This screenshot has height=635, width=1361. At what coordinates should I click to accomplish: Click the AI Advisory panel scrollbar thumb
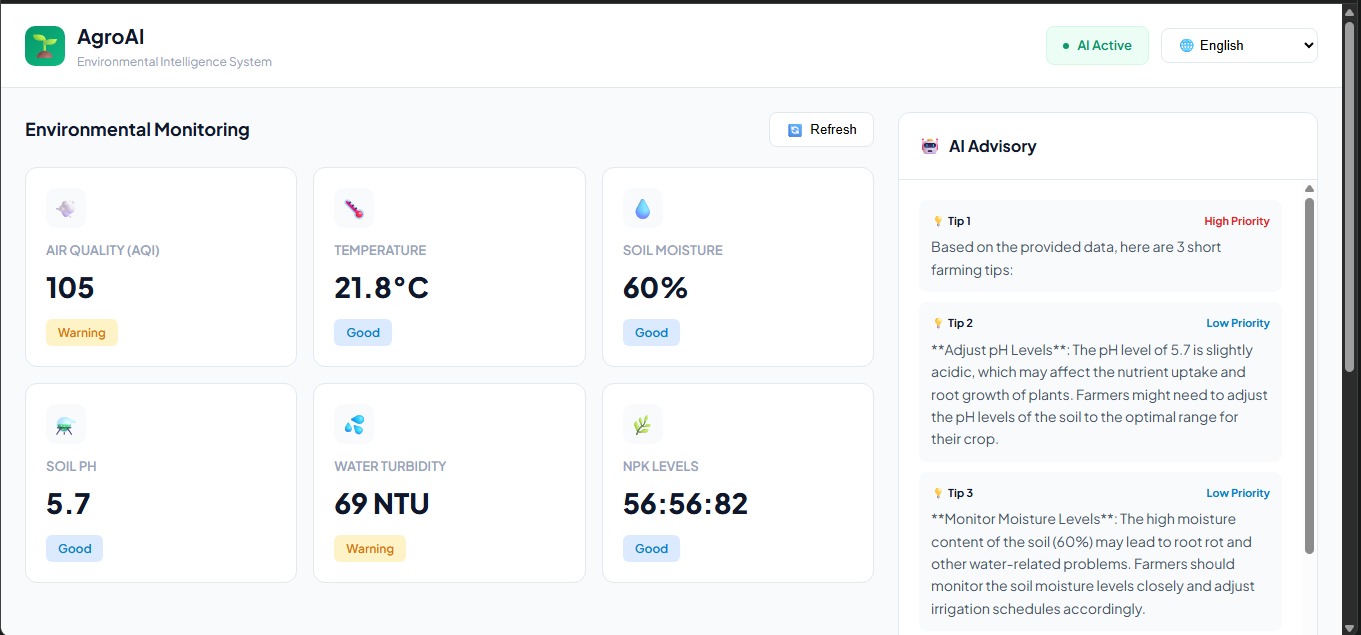1309,375
